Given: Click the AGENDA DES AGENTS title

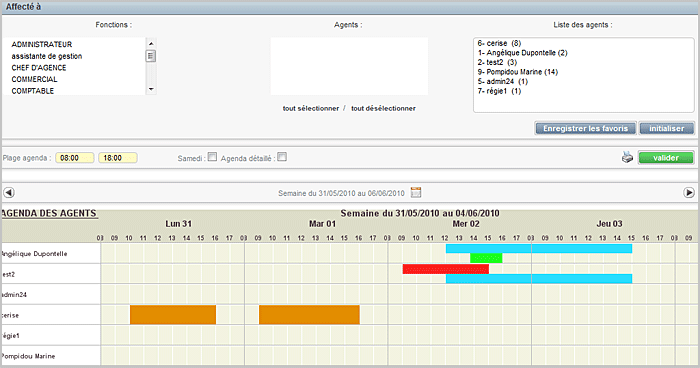Looking at the screenshot, I should (x=49, y=213).
